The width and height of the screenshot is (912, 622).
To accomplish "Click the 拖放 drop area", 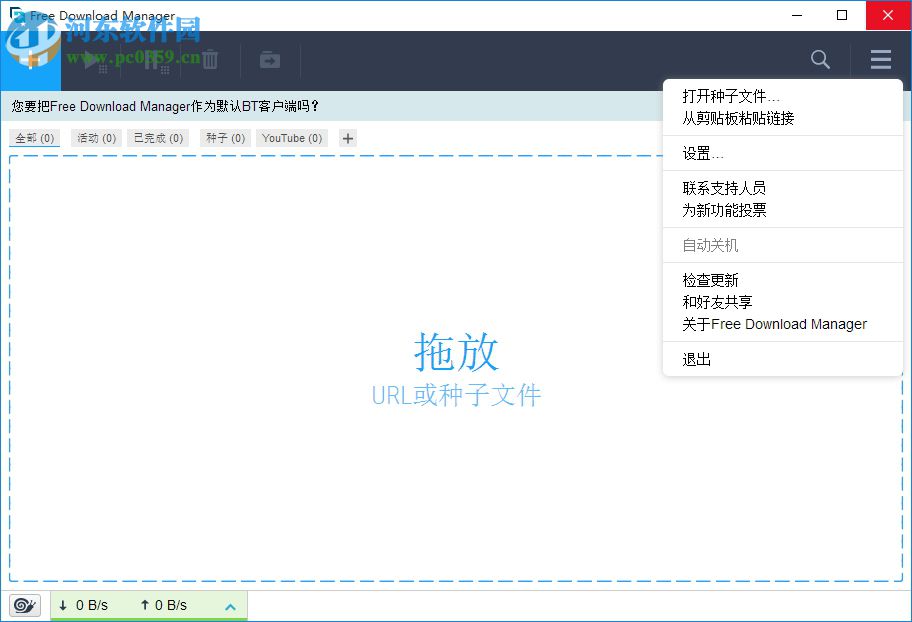I will (456, 354).
